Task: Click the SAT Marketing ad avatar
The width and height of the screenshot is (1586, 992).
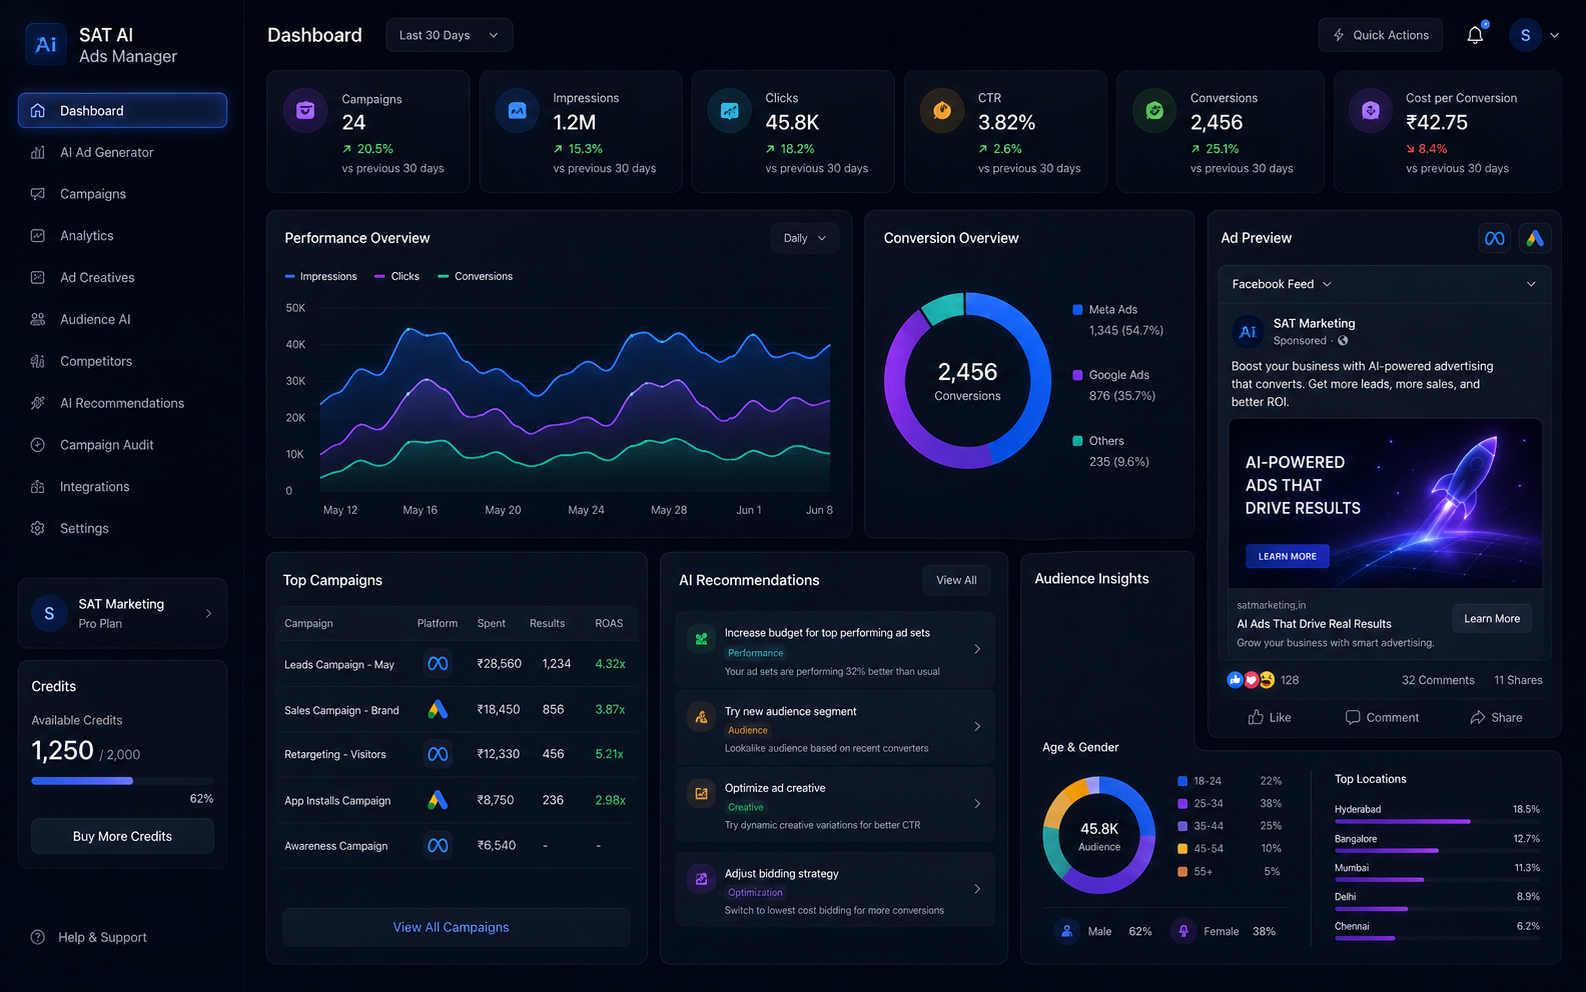Action: click(x=1248, y=331)
